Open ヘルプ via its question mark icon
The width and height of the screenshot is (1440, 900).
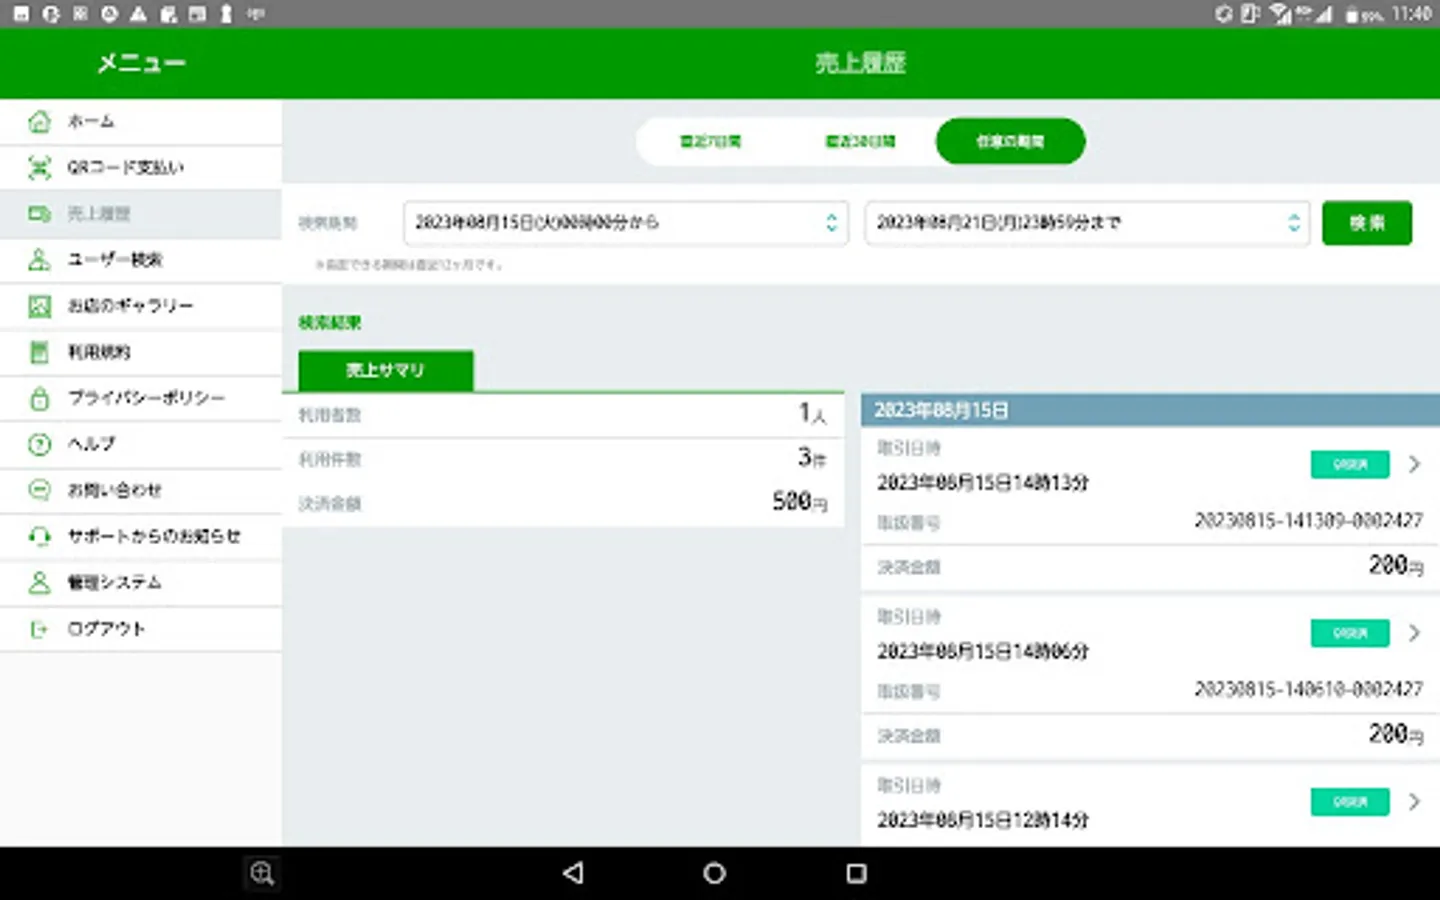(39, 444)
